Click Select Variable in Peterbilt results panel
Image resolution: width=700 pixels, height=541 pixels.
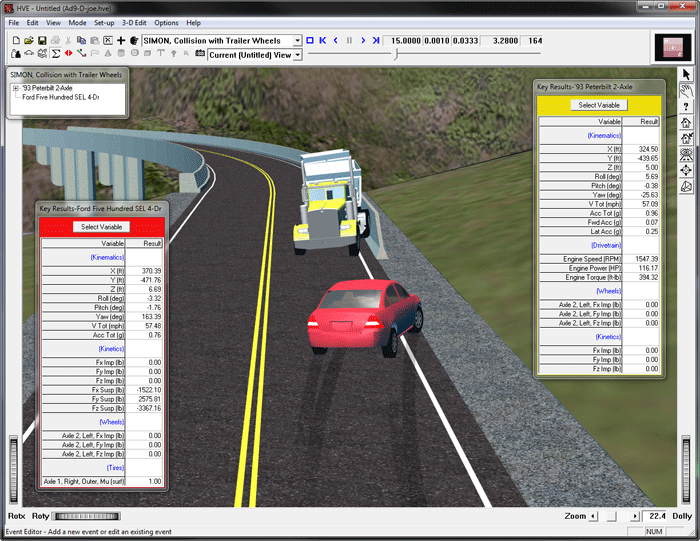pos(600,105)
